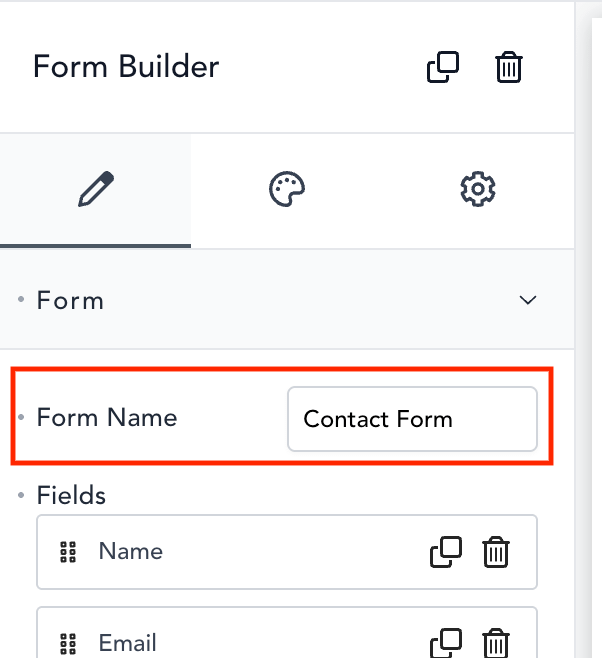Click the Fields label

pyautogui.click(x=71, y=495)
